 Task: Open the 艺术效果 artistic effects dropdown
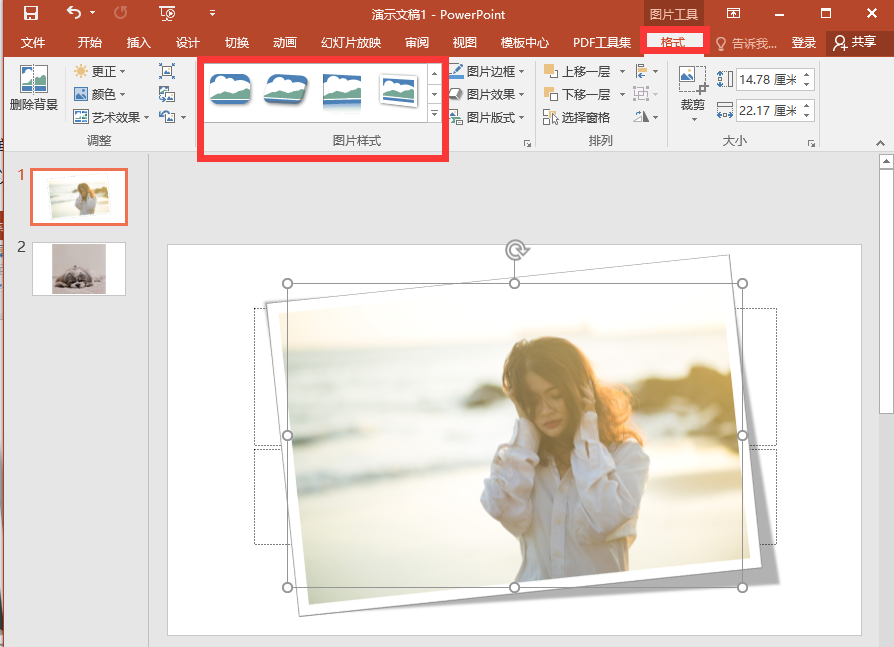(x=112, y=117)
